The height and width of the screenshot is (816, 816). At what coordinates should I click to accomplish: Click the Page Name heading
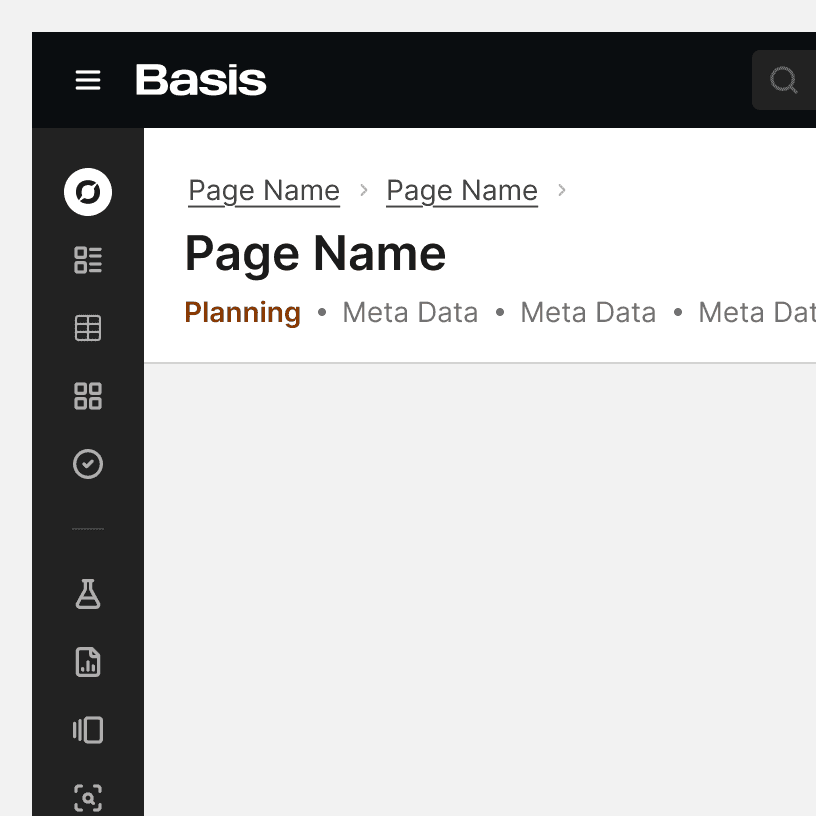(x=315, y=254)
